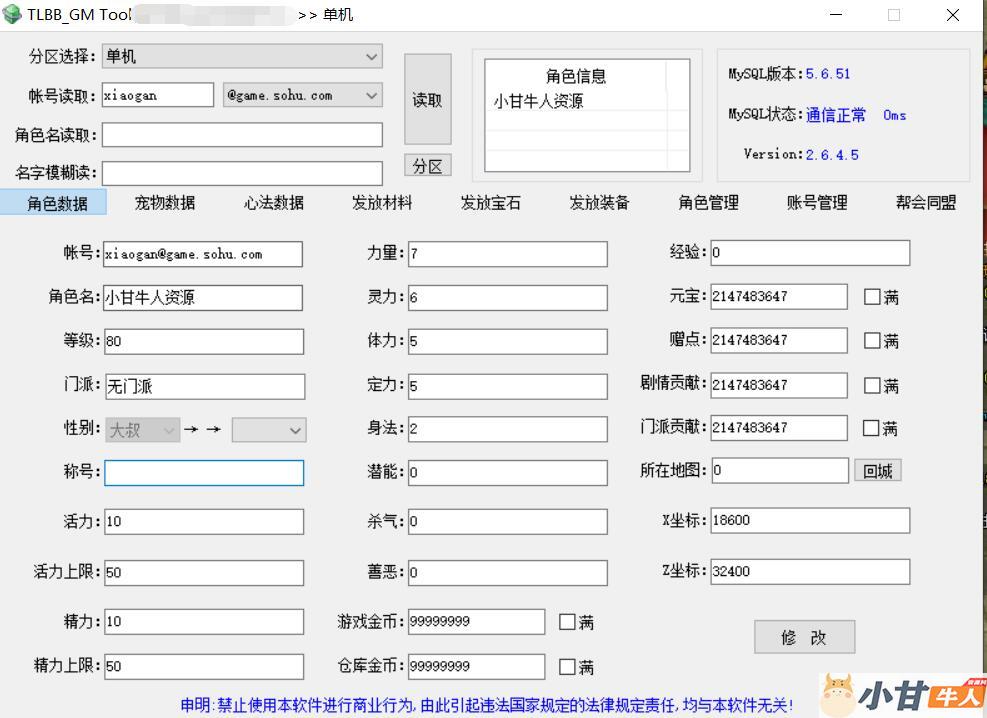
Task: Select 小甘牛人资源 in the 角色信息 list
Action: pyautogui.click(x=538, y=102)
